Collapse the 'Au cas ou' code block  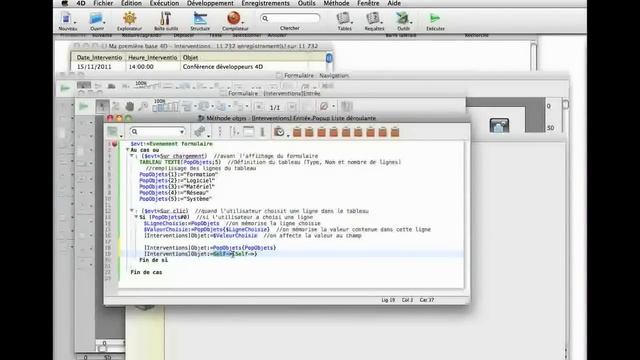click(x=127, y=150)
